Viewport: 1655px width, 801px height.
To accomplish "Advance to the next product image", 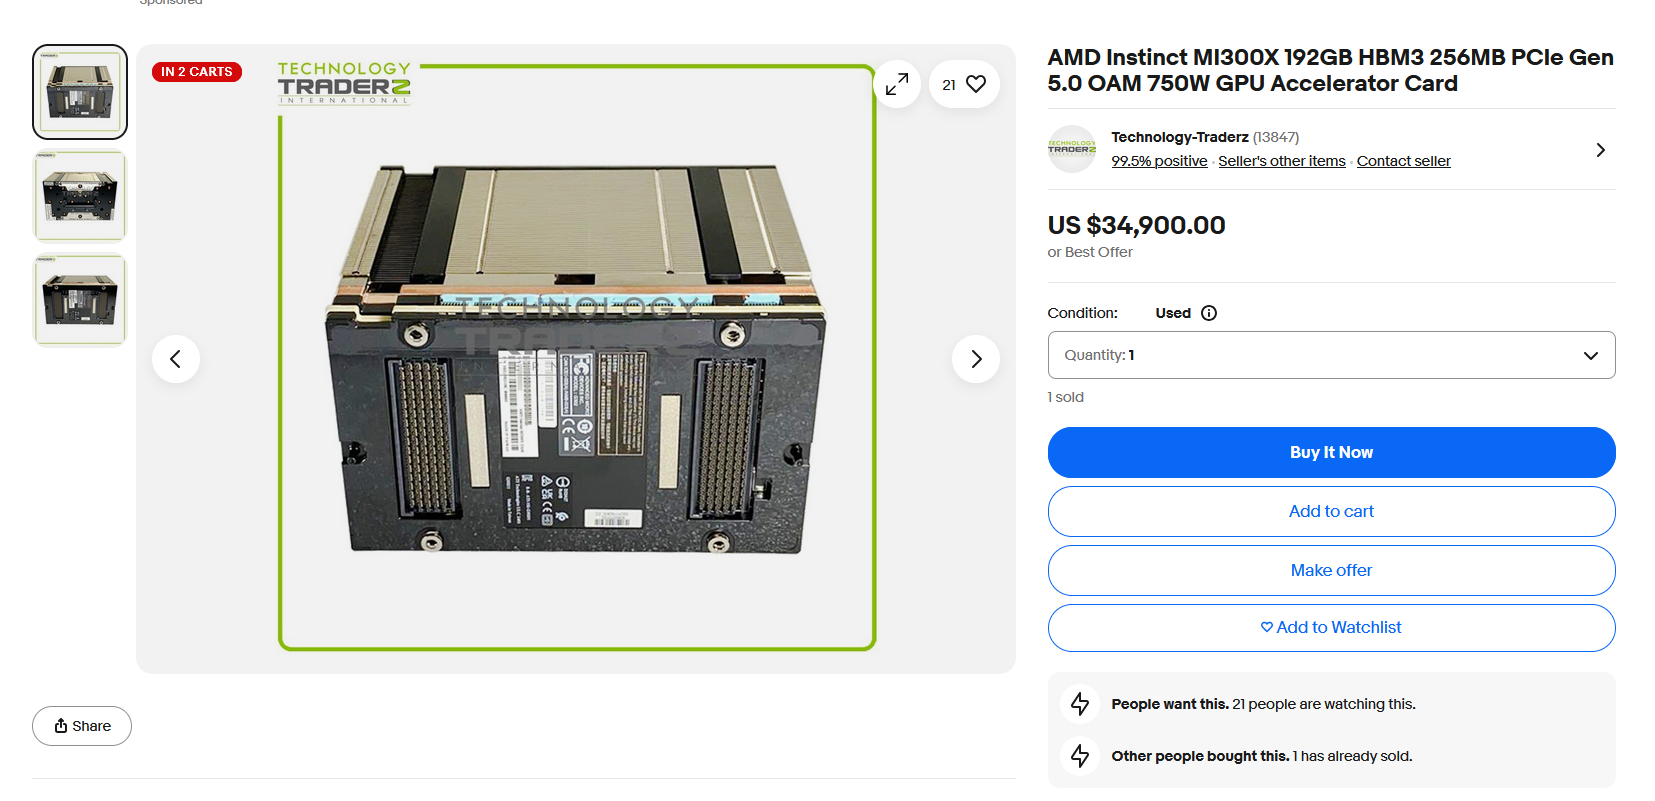I will click(976, 359).
